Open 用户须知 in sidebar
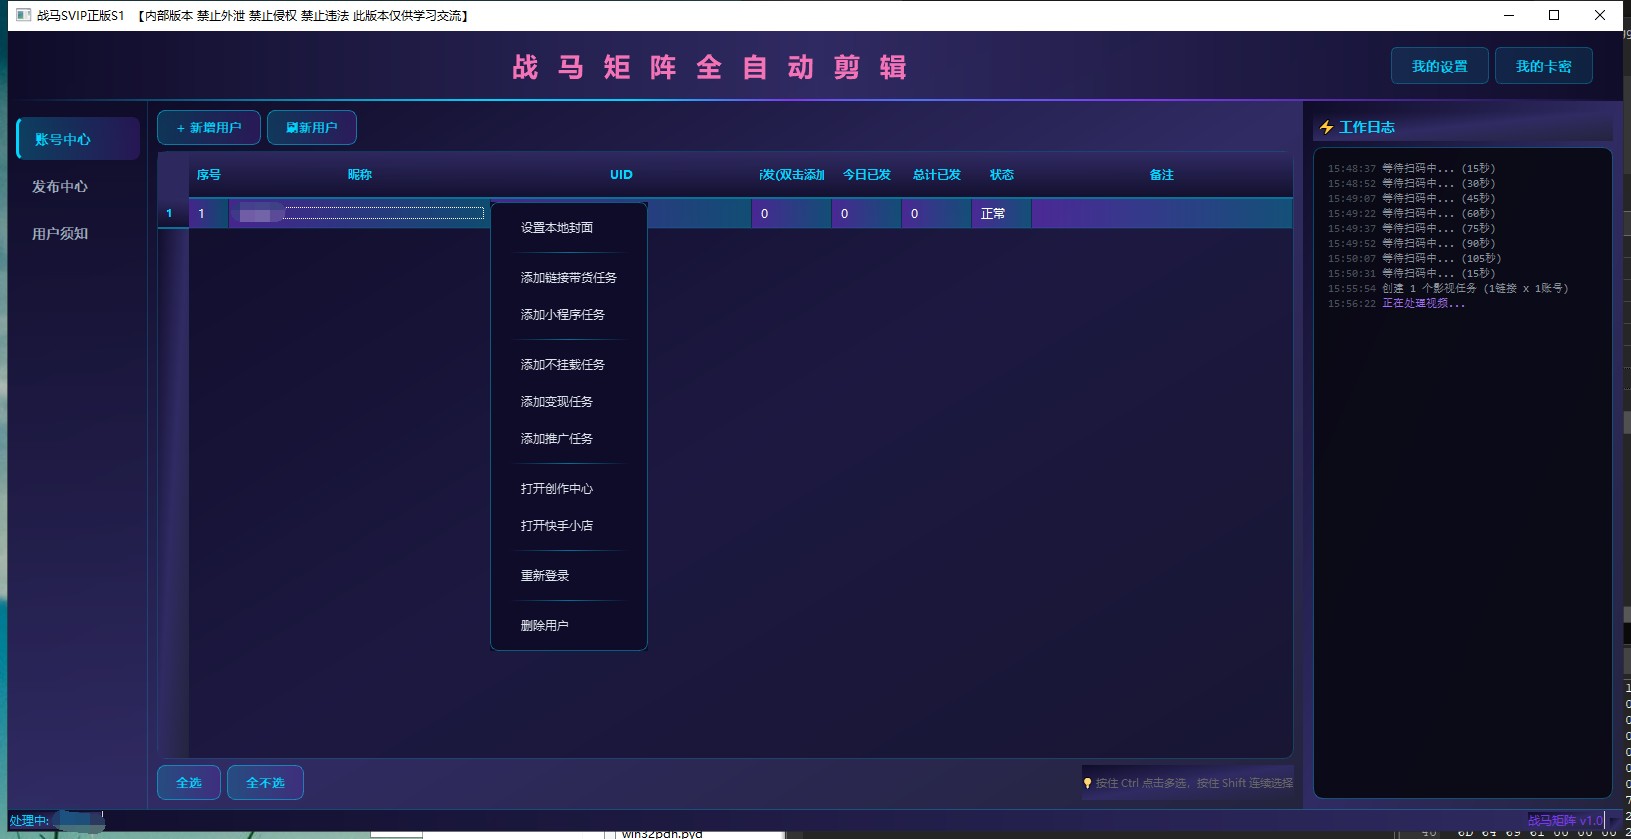 (60, 234)
